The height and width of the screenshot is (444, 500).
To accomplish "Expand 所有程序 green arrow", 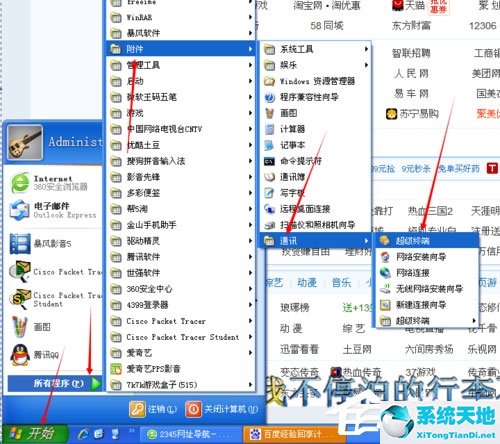I will (x=96, y=383).
